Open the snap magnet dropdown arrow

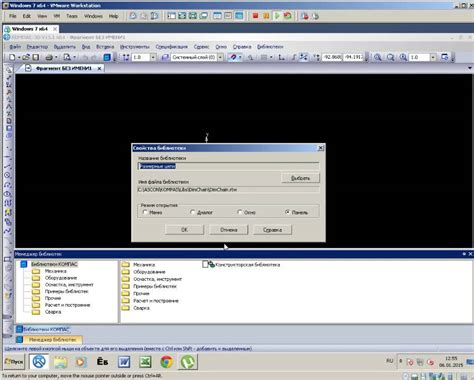tap(240, 57)
